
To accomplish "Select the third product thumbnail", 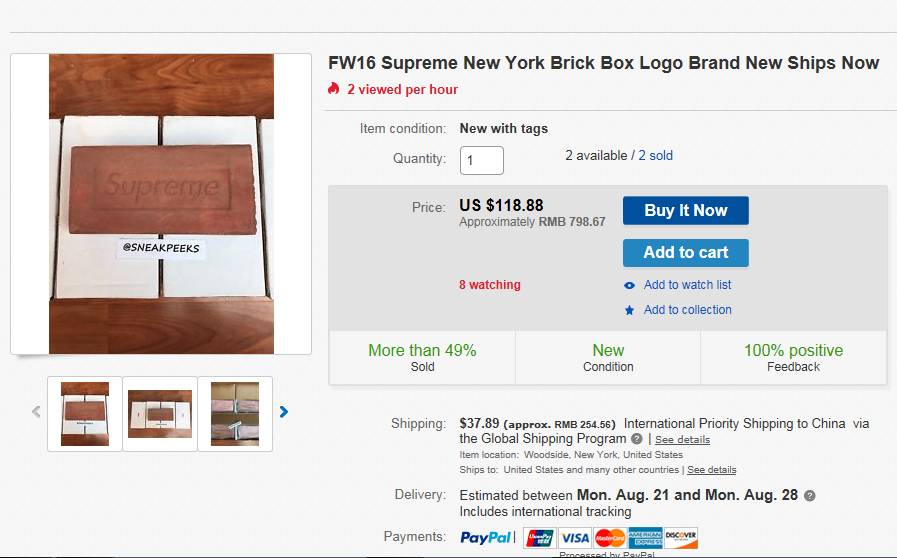I will click(x=235, y=412).
